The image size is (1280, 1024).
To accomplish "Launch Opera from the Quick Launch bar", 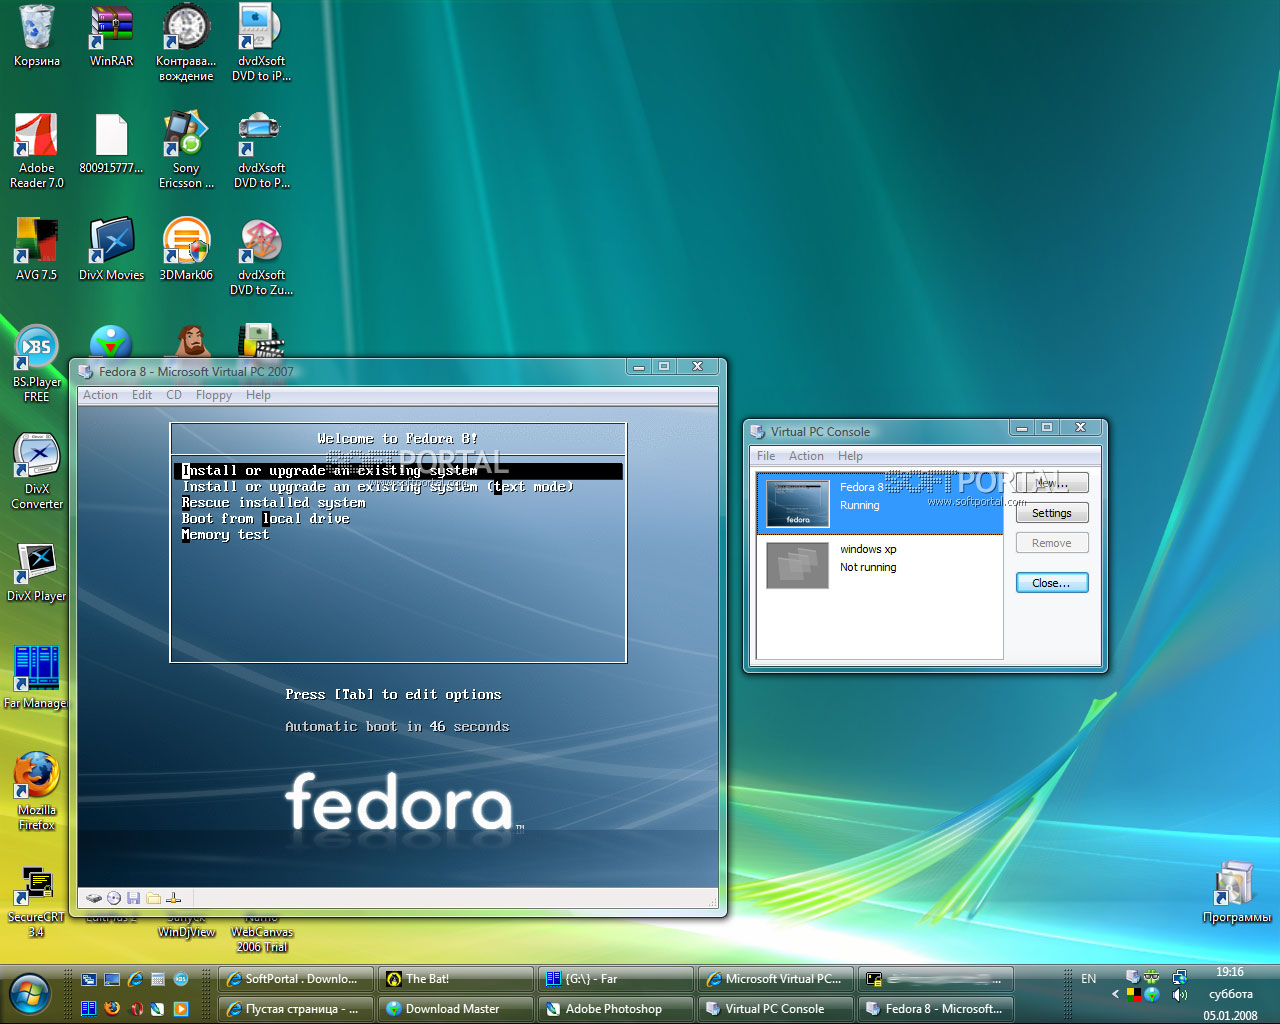I will point(135,1008).
